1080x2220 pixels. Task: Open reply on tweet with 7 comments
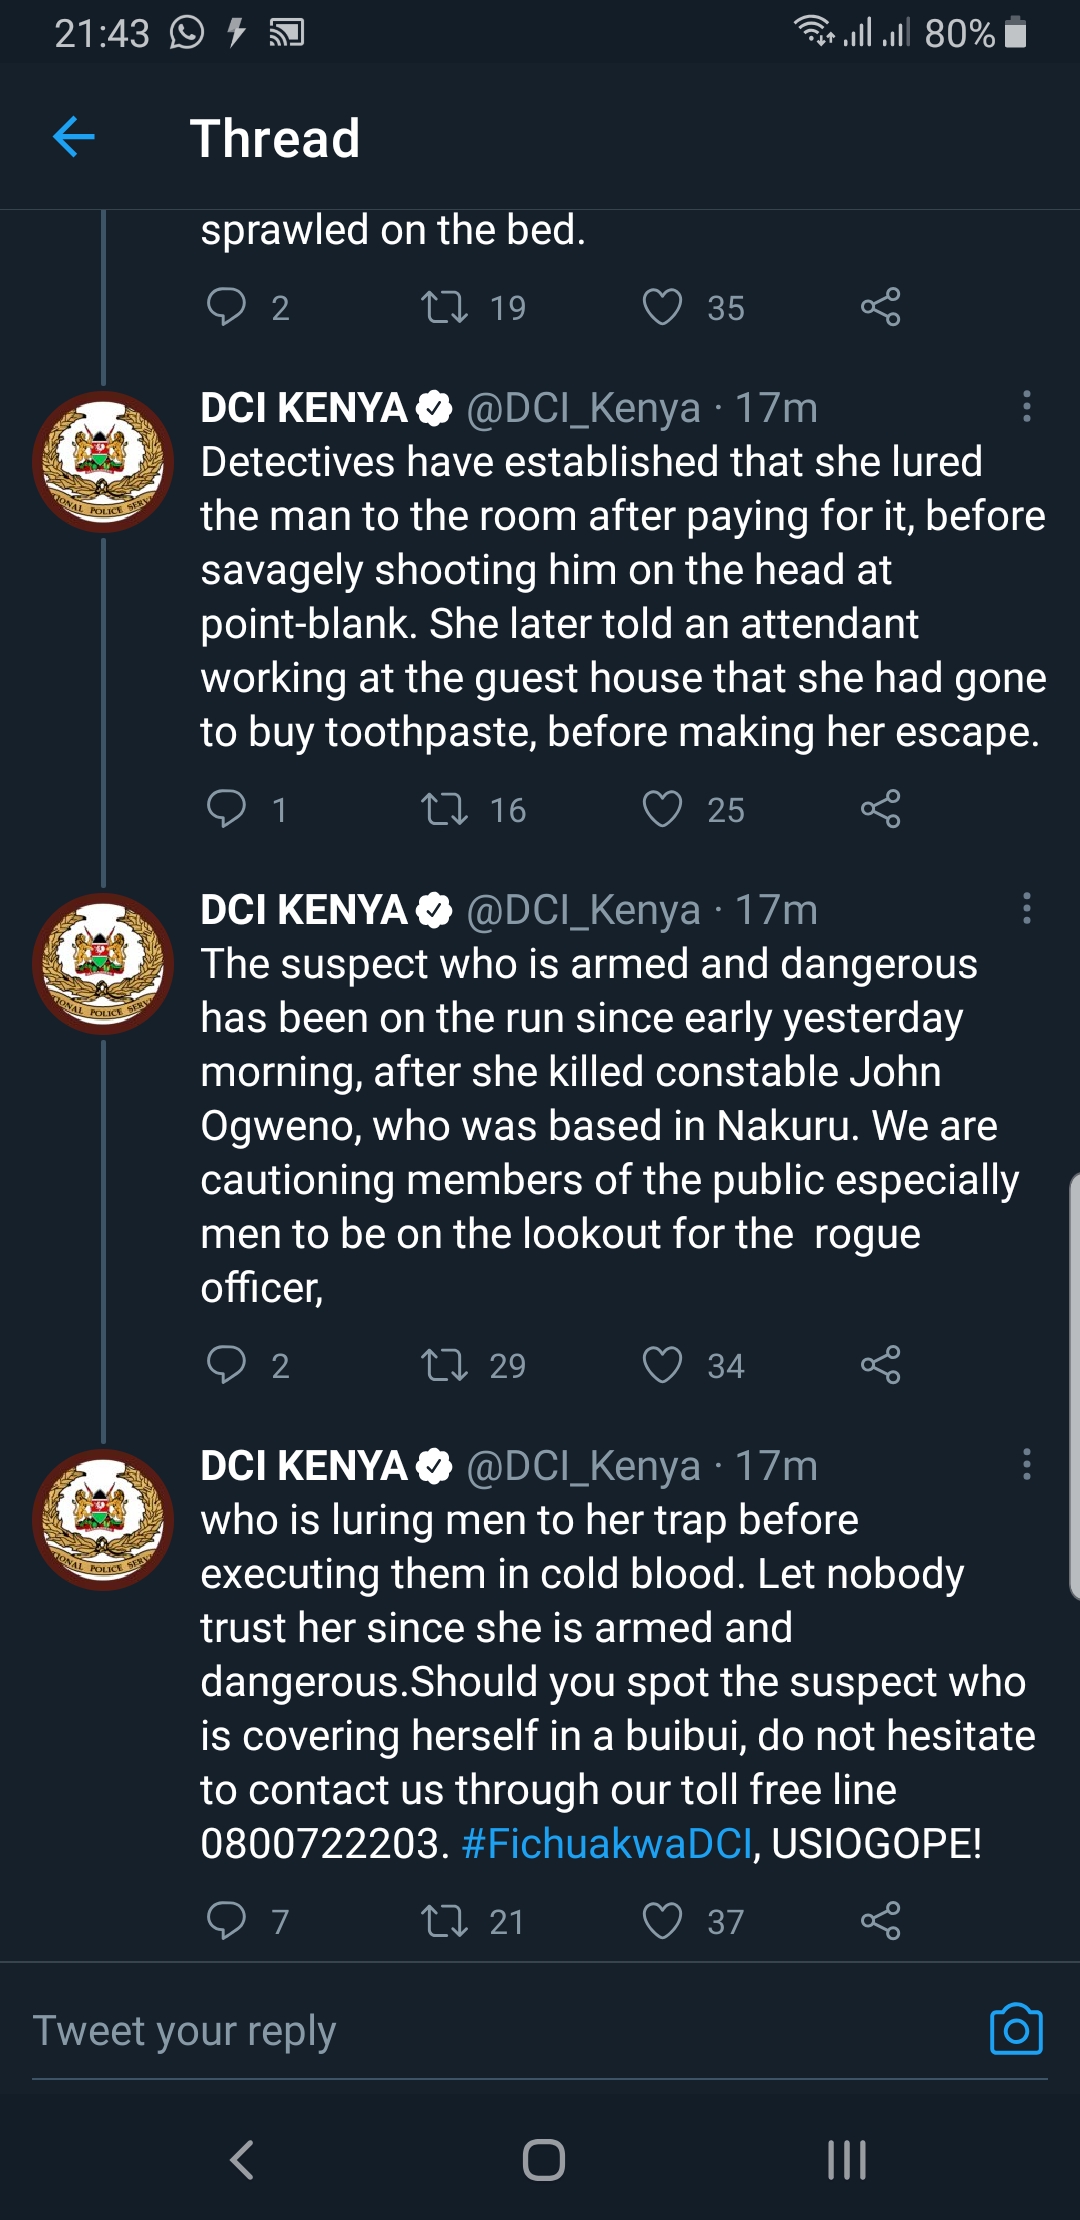click(x=226, y=1920)
